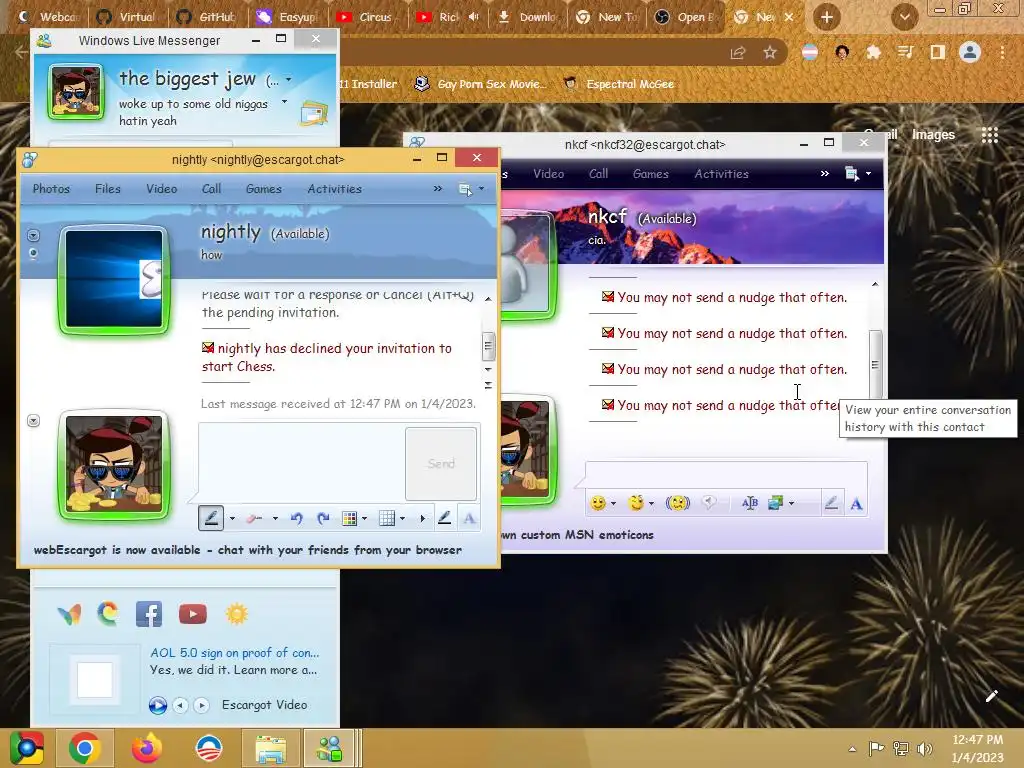Click the nightly chat message input area
Screen dimensions: 1024x768
302,462
